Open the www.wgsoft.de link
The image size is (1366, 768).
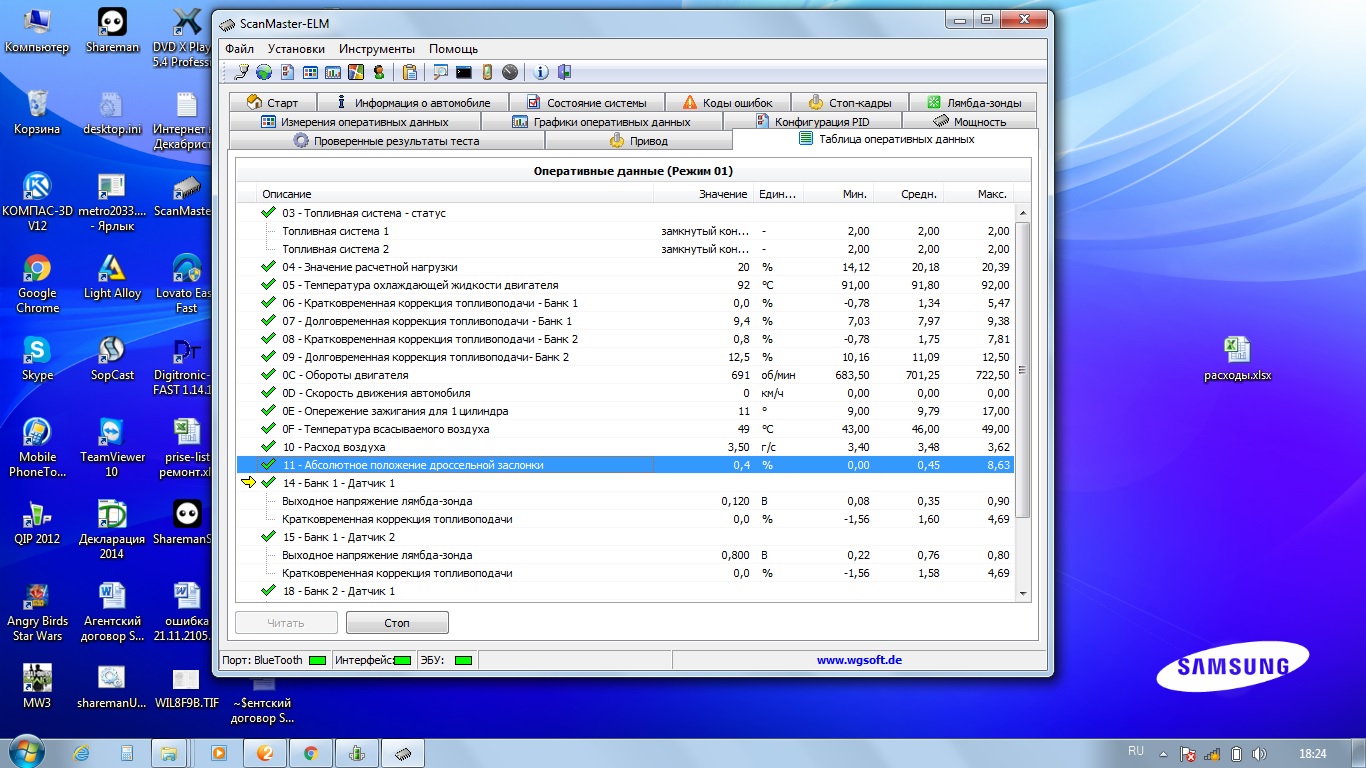pos(859,660)
